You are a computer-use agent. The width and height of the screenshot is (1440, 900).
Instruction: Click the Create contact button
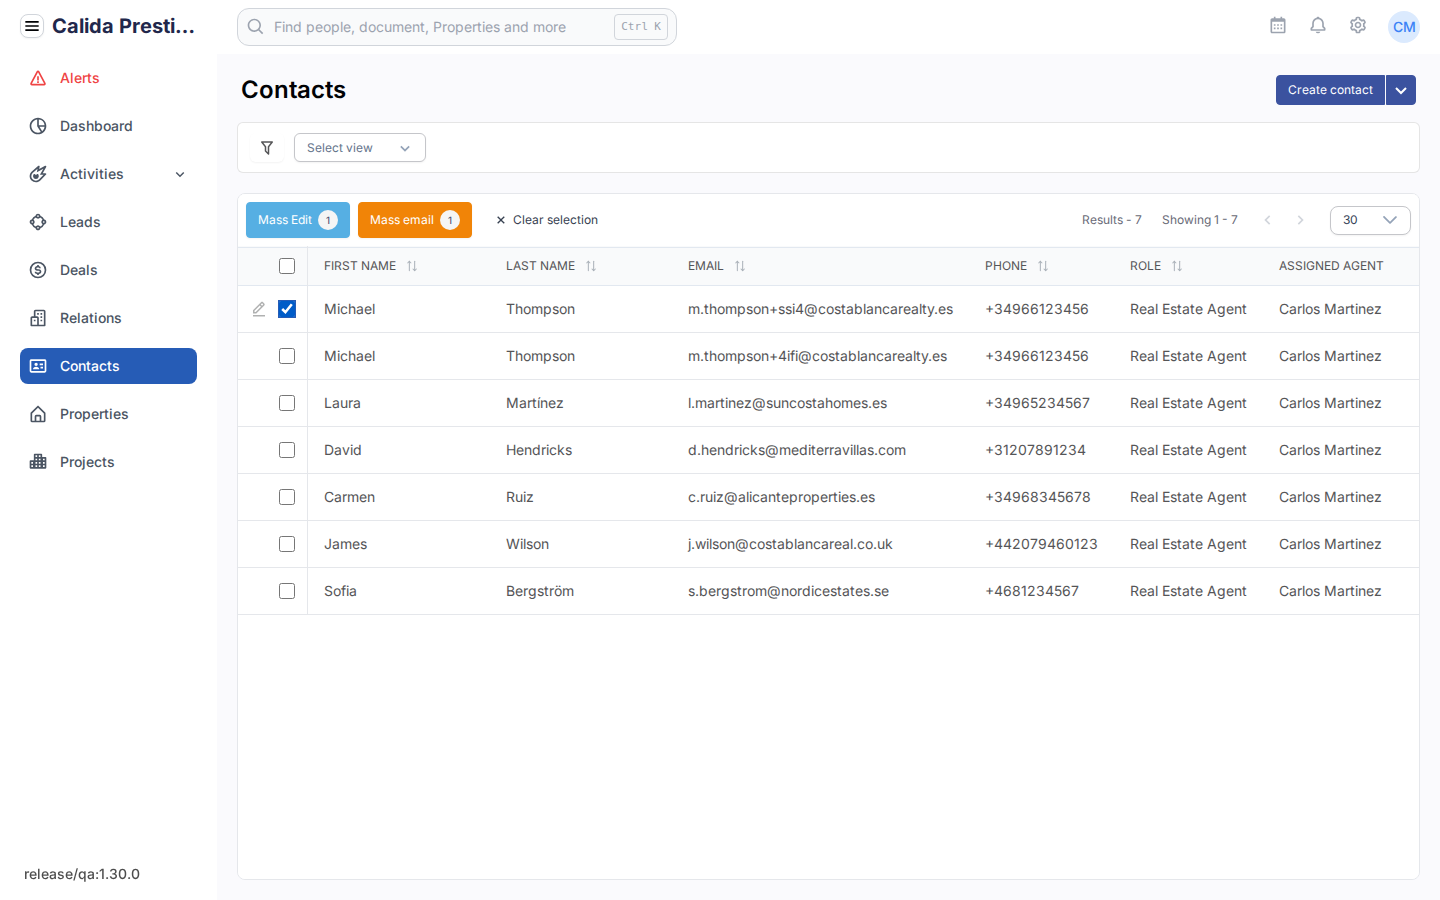tap(1330, 90)
